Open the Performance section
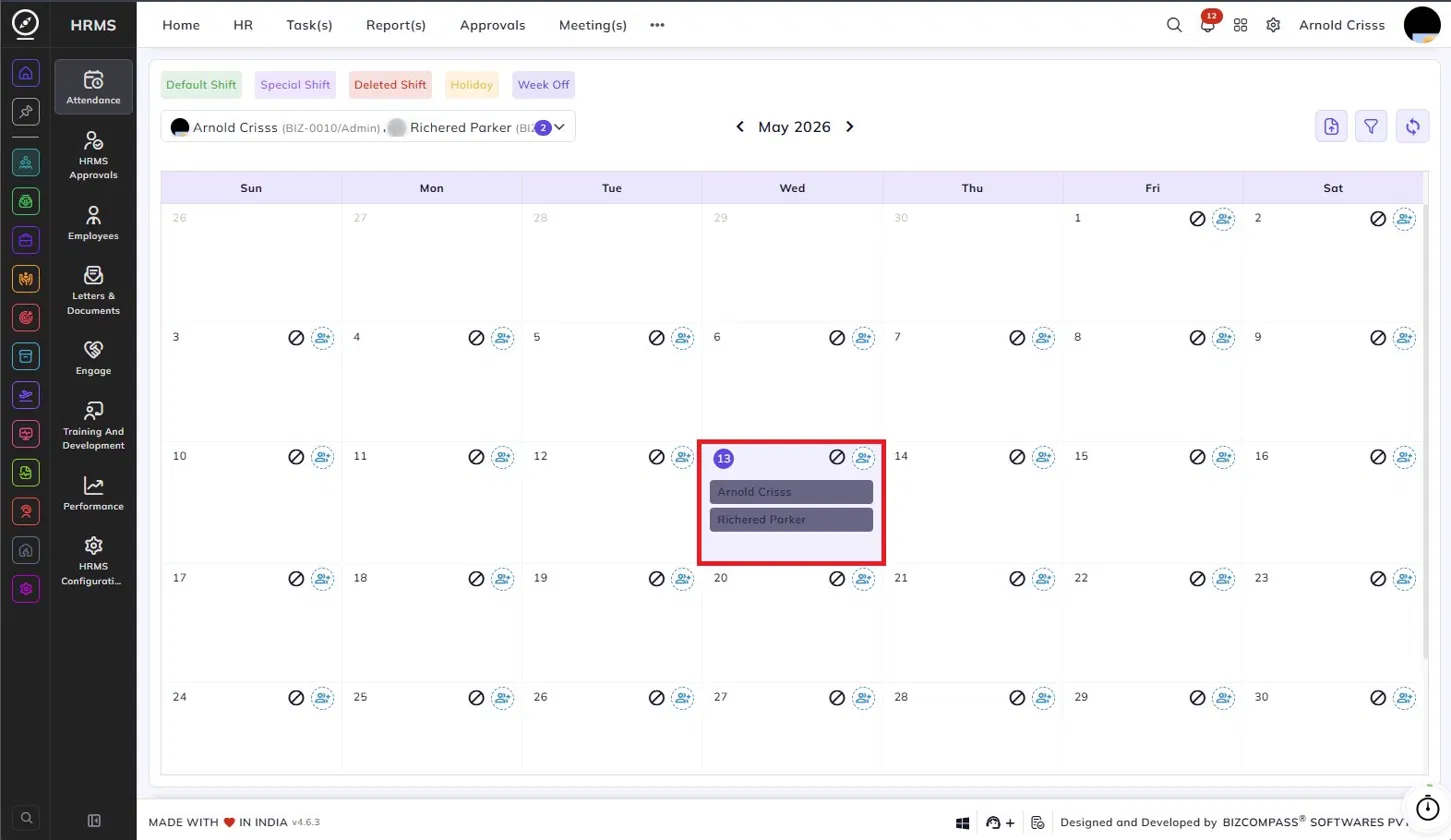 point(94,494)
